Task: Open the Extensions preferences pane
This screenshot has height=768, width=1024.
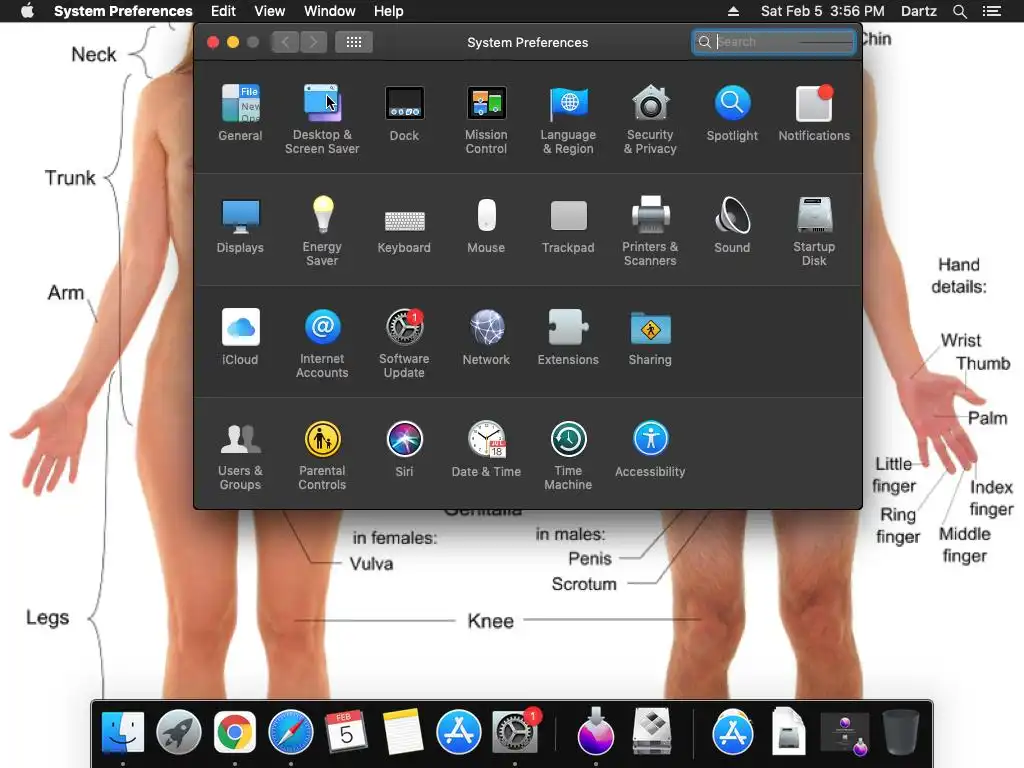Action: click(x=568, y=337)
